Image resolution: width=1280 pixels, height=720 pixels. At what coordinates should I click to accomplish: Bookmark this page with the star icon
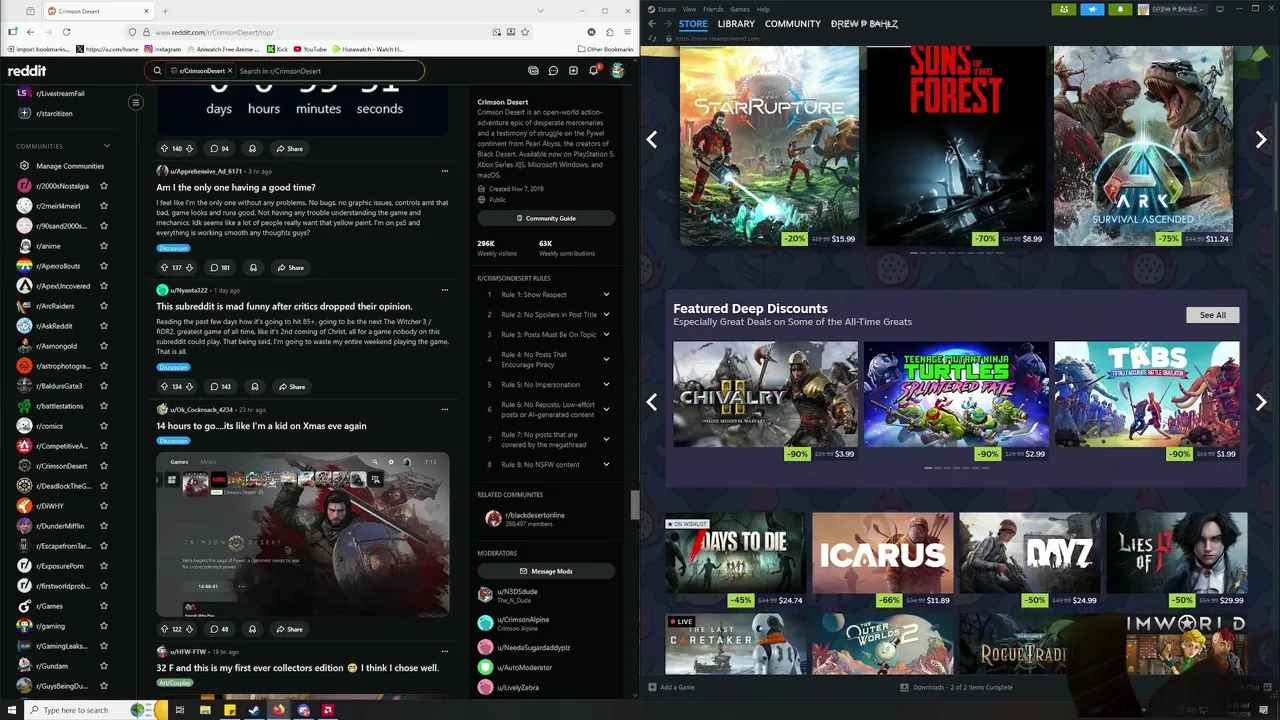525,32
